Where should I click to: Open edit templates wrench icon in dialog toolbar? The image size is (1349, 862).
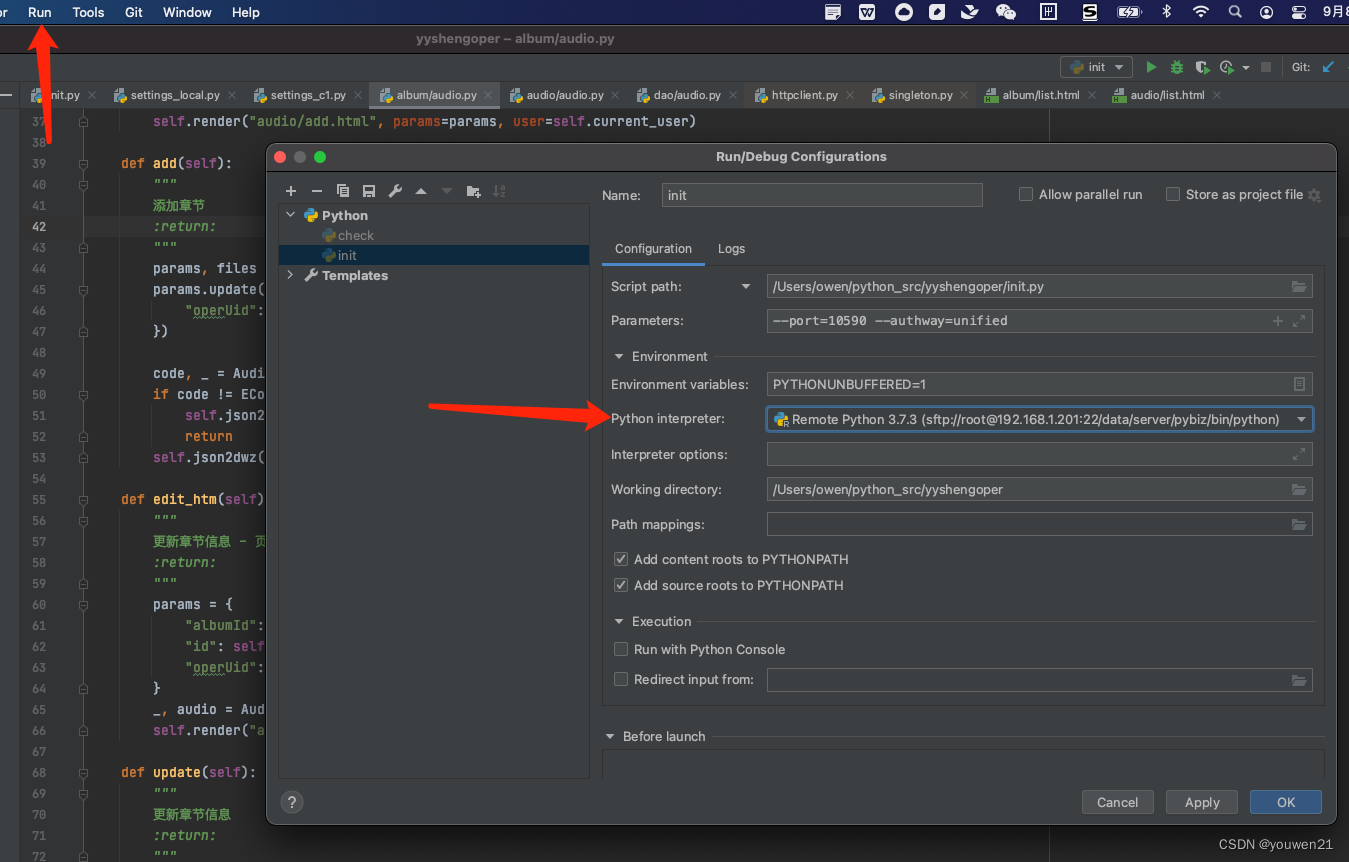pyautogui.click(x=395, y=191)
